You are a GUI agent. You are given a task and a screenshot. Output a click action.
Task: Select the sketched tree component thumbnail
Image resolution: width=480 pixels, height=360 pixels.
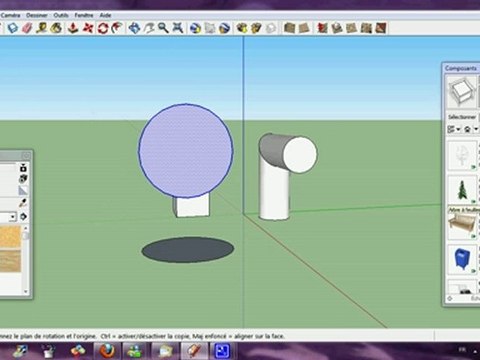(462, 156)
